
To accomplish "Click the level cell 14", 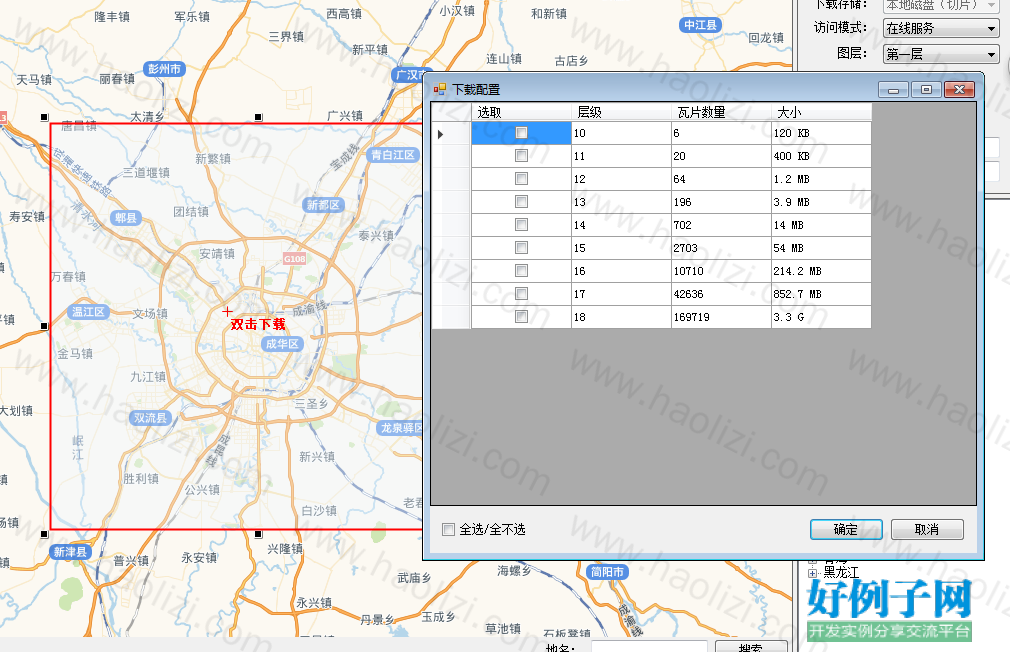I will coord(621,225).
